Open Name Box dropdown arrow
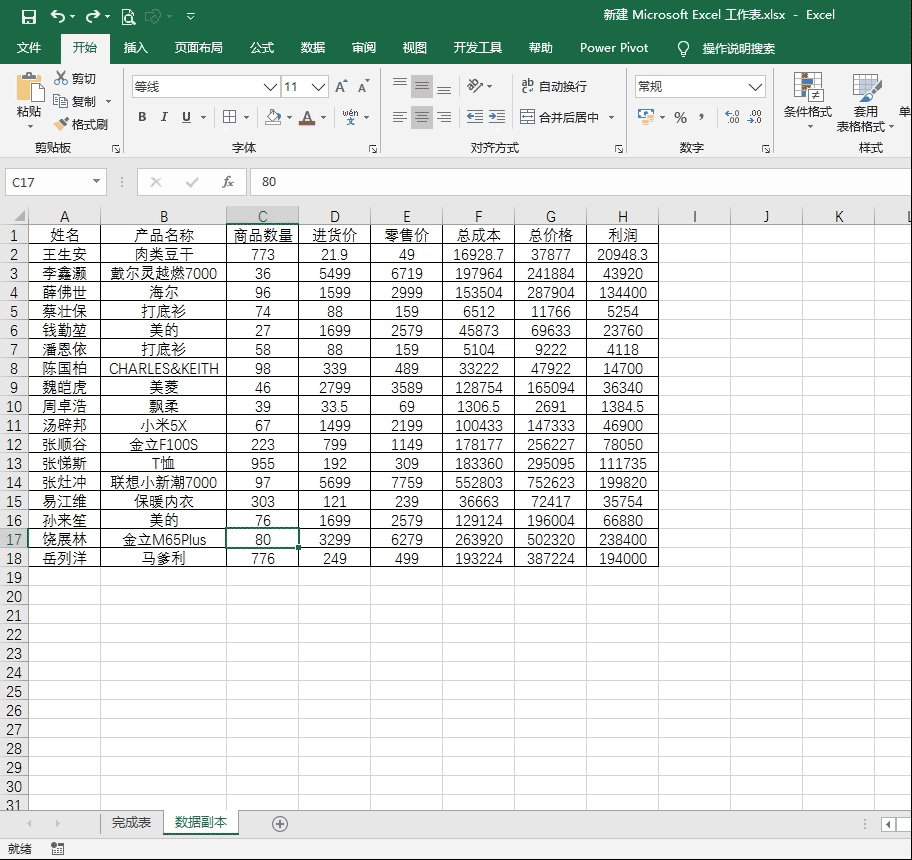This screenshot has width=912, height=860. click(x=97, y=181)
